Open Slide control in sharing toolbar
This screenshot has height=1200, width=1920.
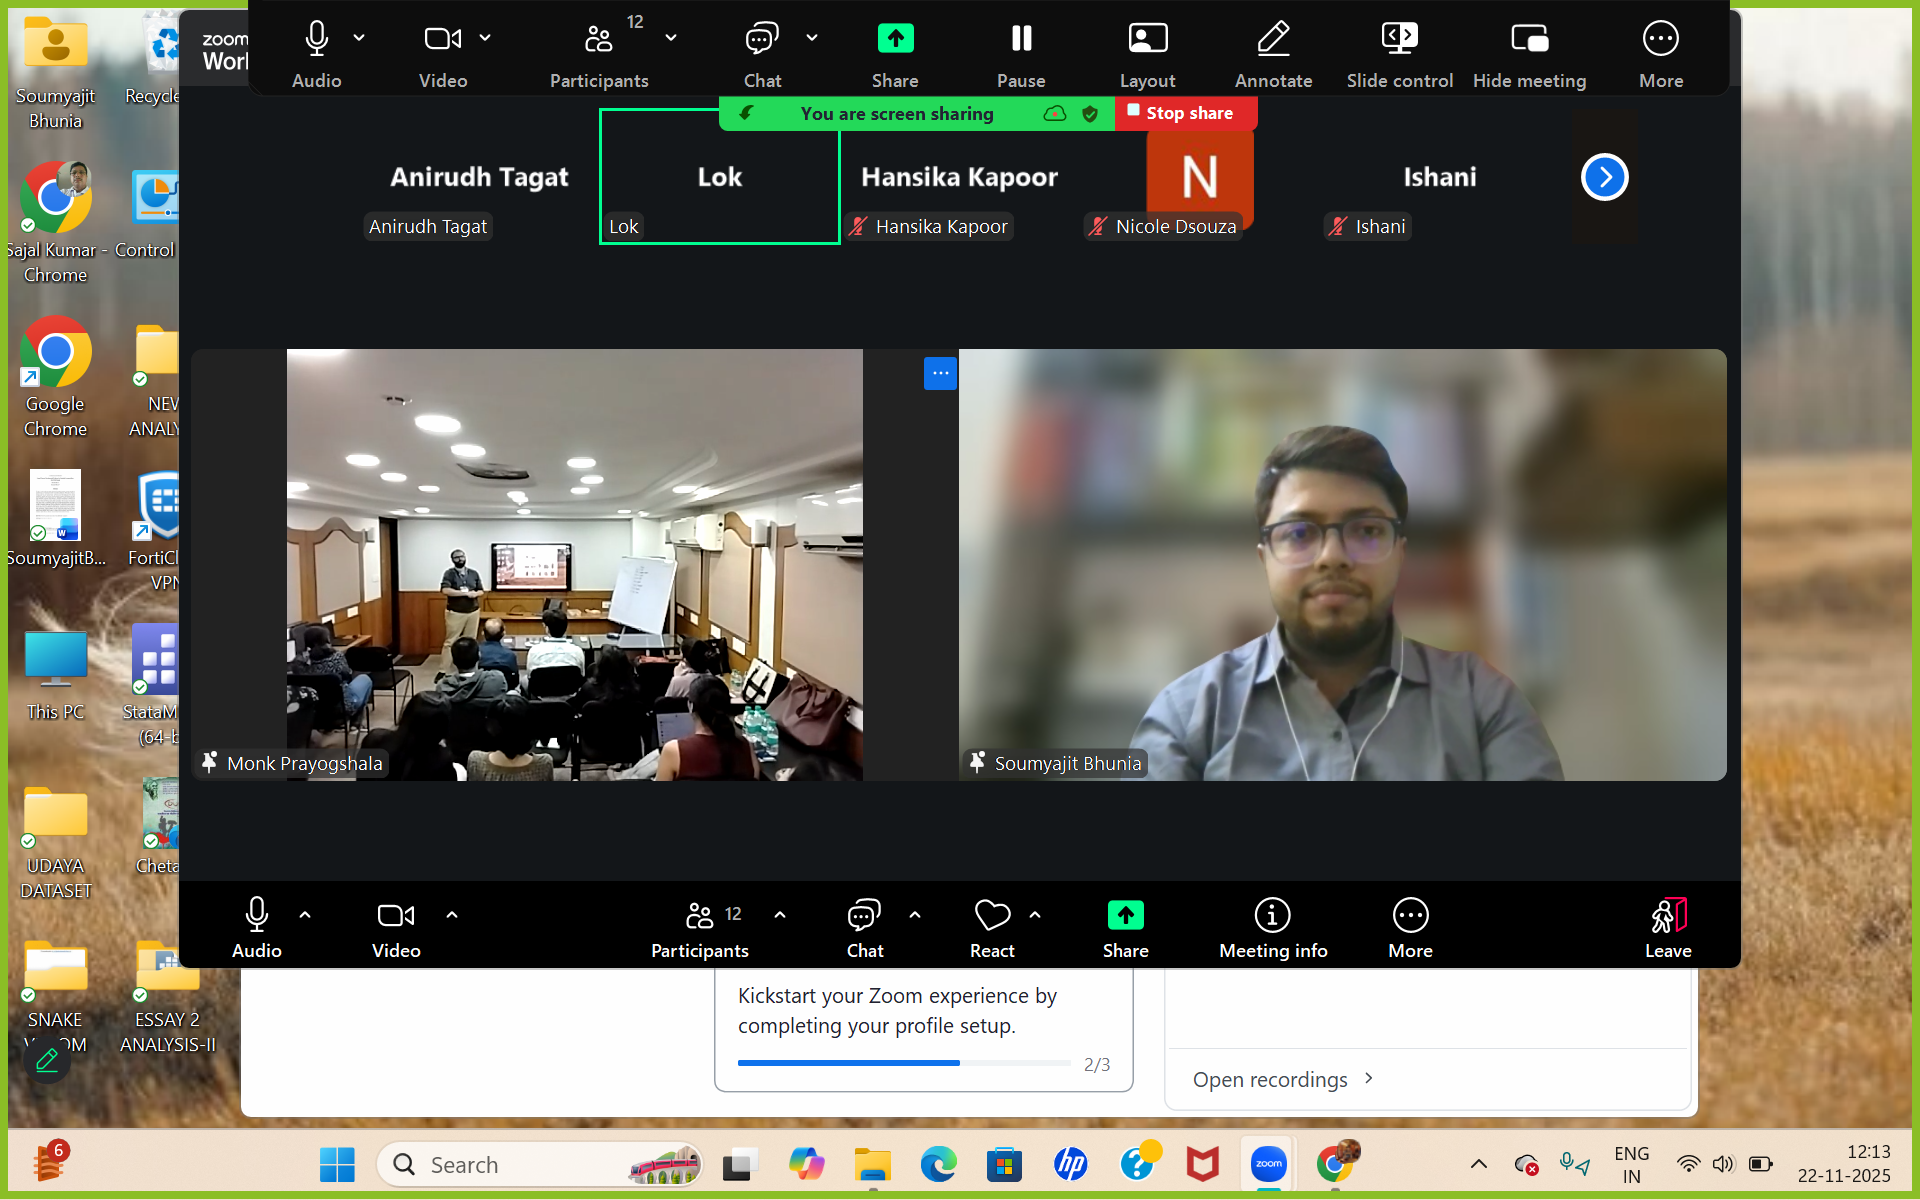click(1399, 40)
